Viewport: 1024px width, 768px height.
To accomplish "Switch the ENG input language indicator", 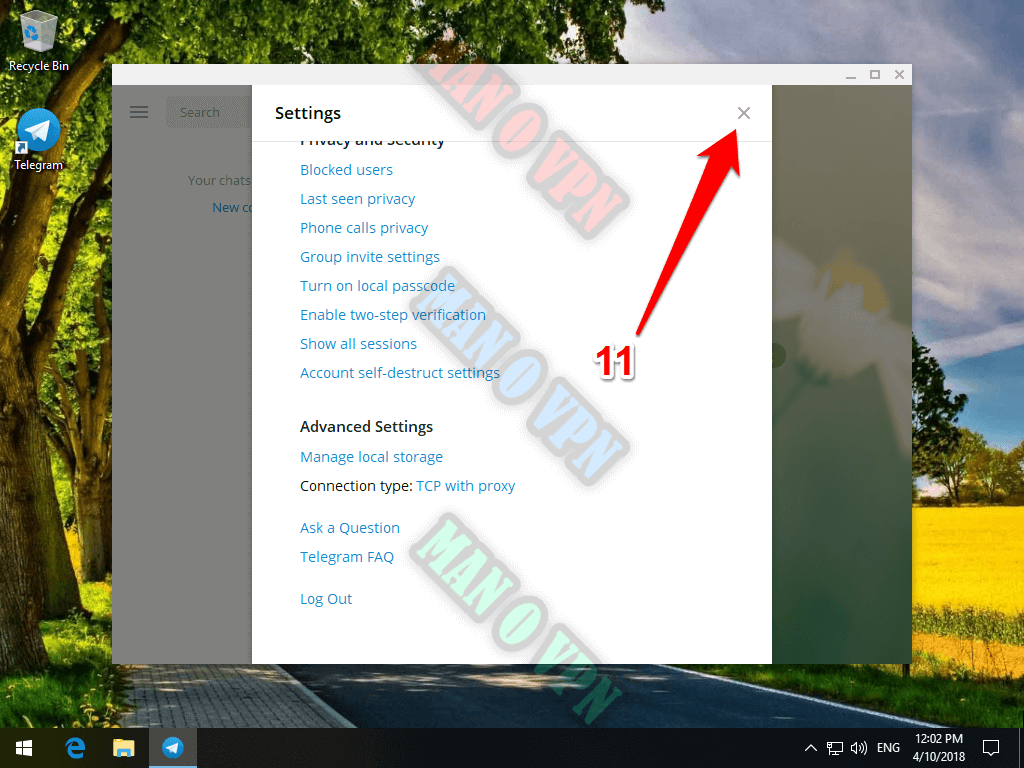I will 888,748.
